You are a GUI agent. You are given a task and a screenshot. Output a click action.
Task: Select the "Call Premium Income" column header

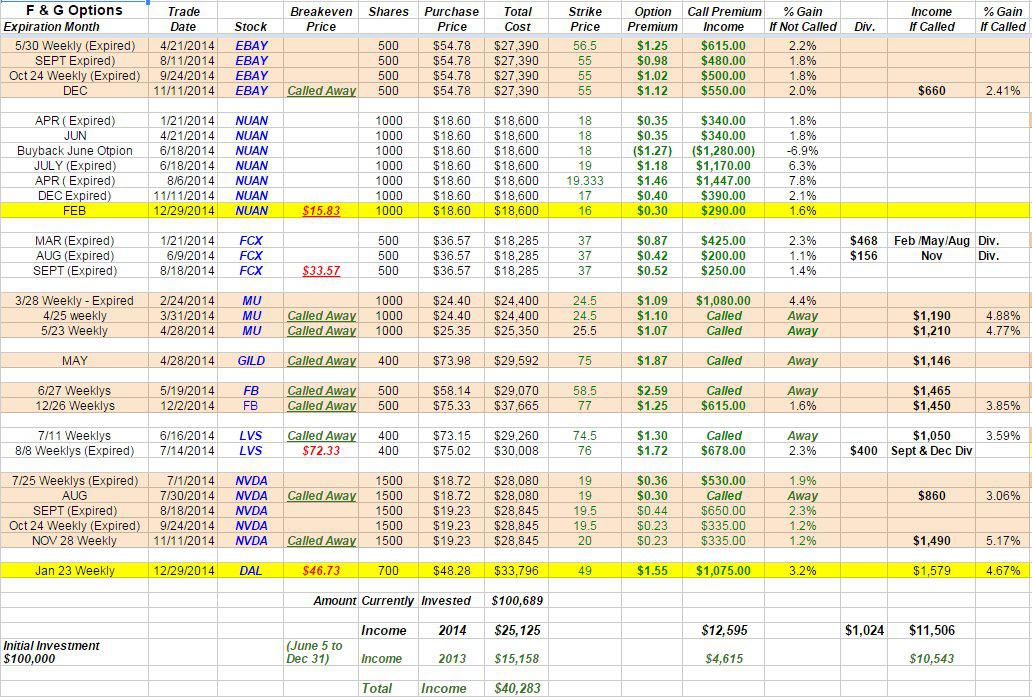tap(724, 19)
